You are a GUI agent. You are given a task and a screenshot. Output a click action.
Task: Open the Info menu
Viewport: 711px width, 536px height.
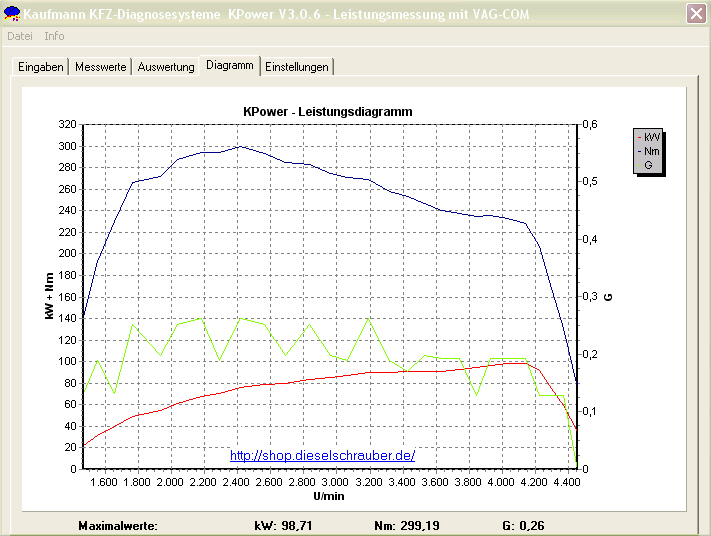point(54,36)
